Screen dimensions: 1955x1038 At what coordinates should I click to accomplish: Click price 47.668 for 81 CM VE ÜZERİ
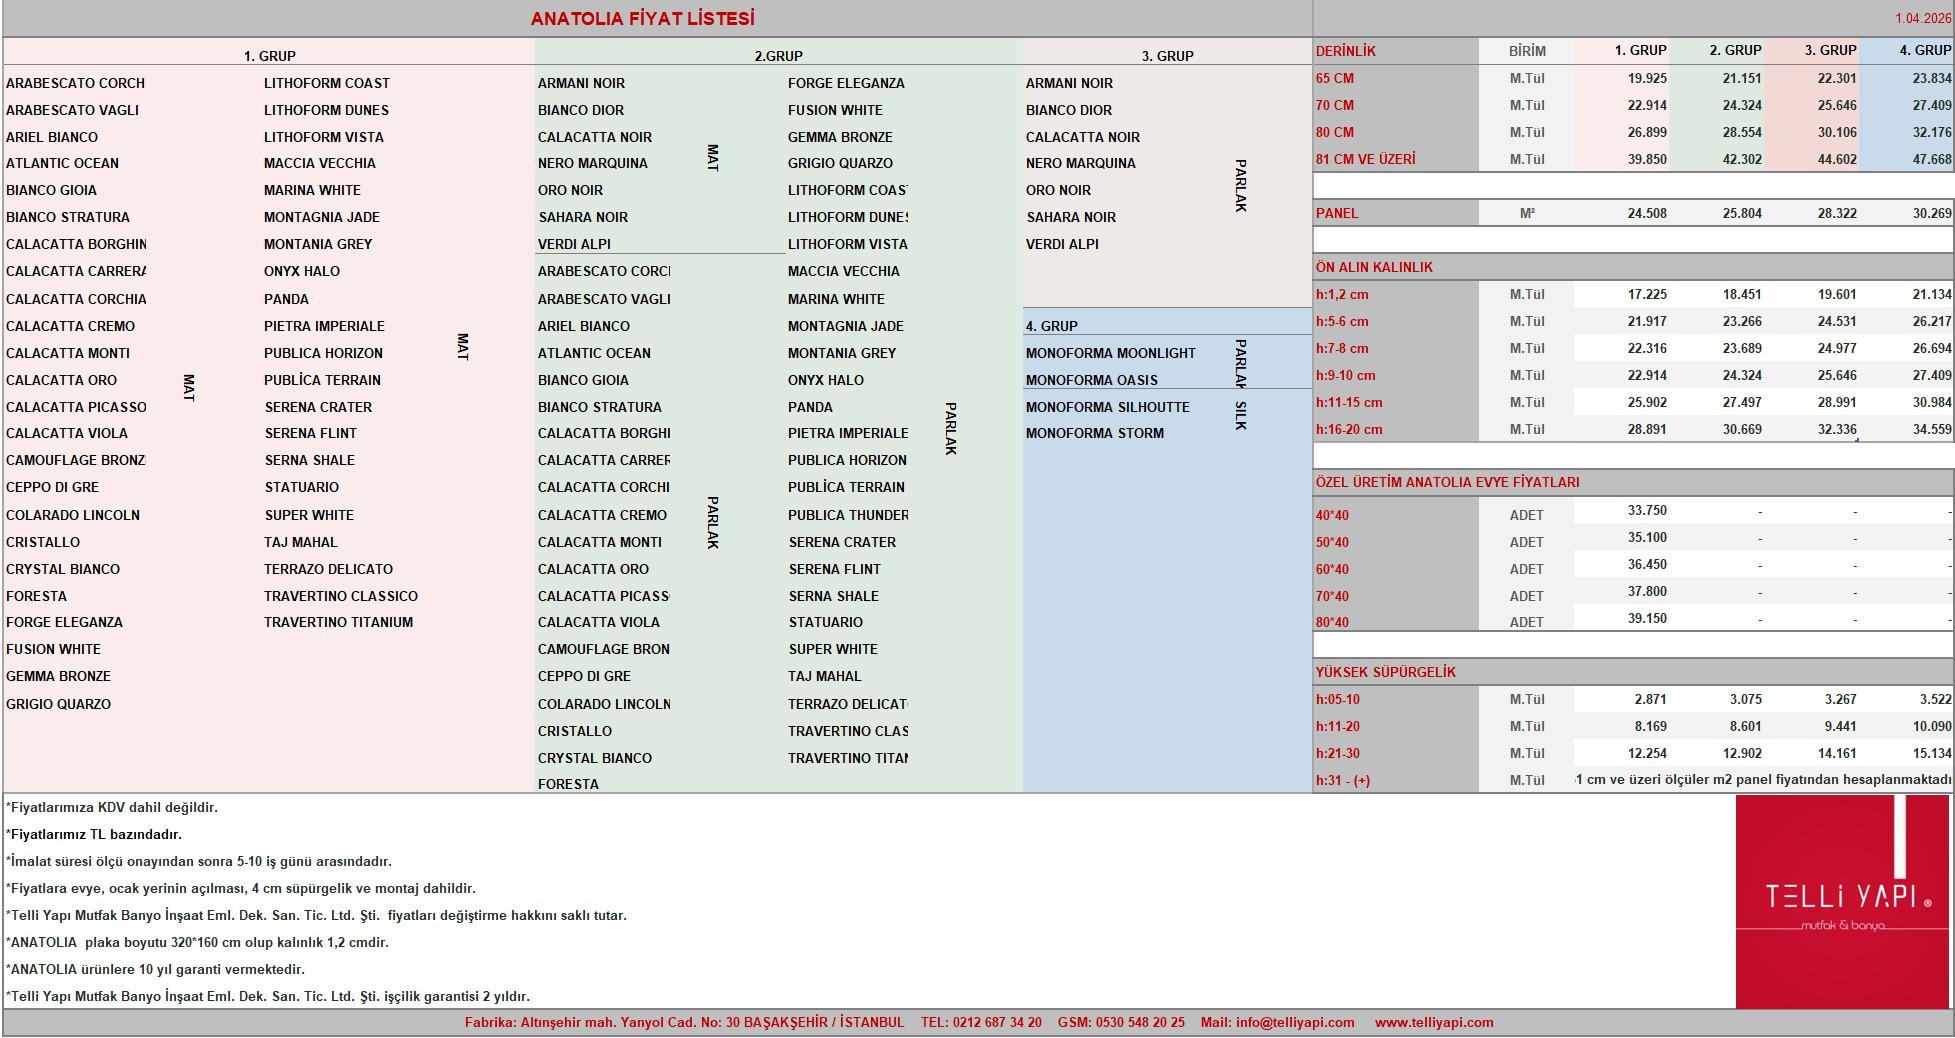pos(1932,159)
